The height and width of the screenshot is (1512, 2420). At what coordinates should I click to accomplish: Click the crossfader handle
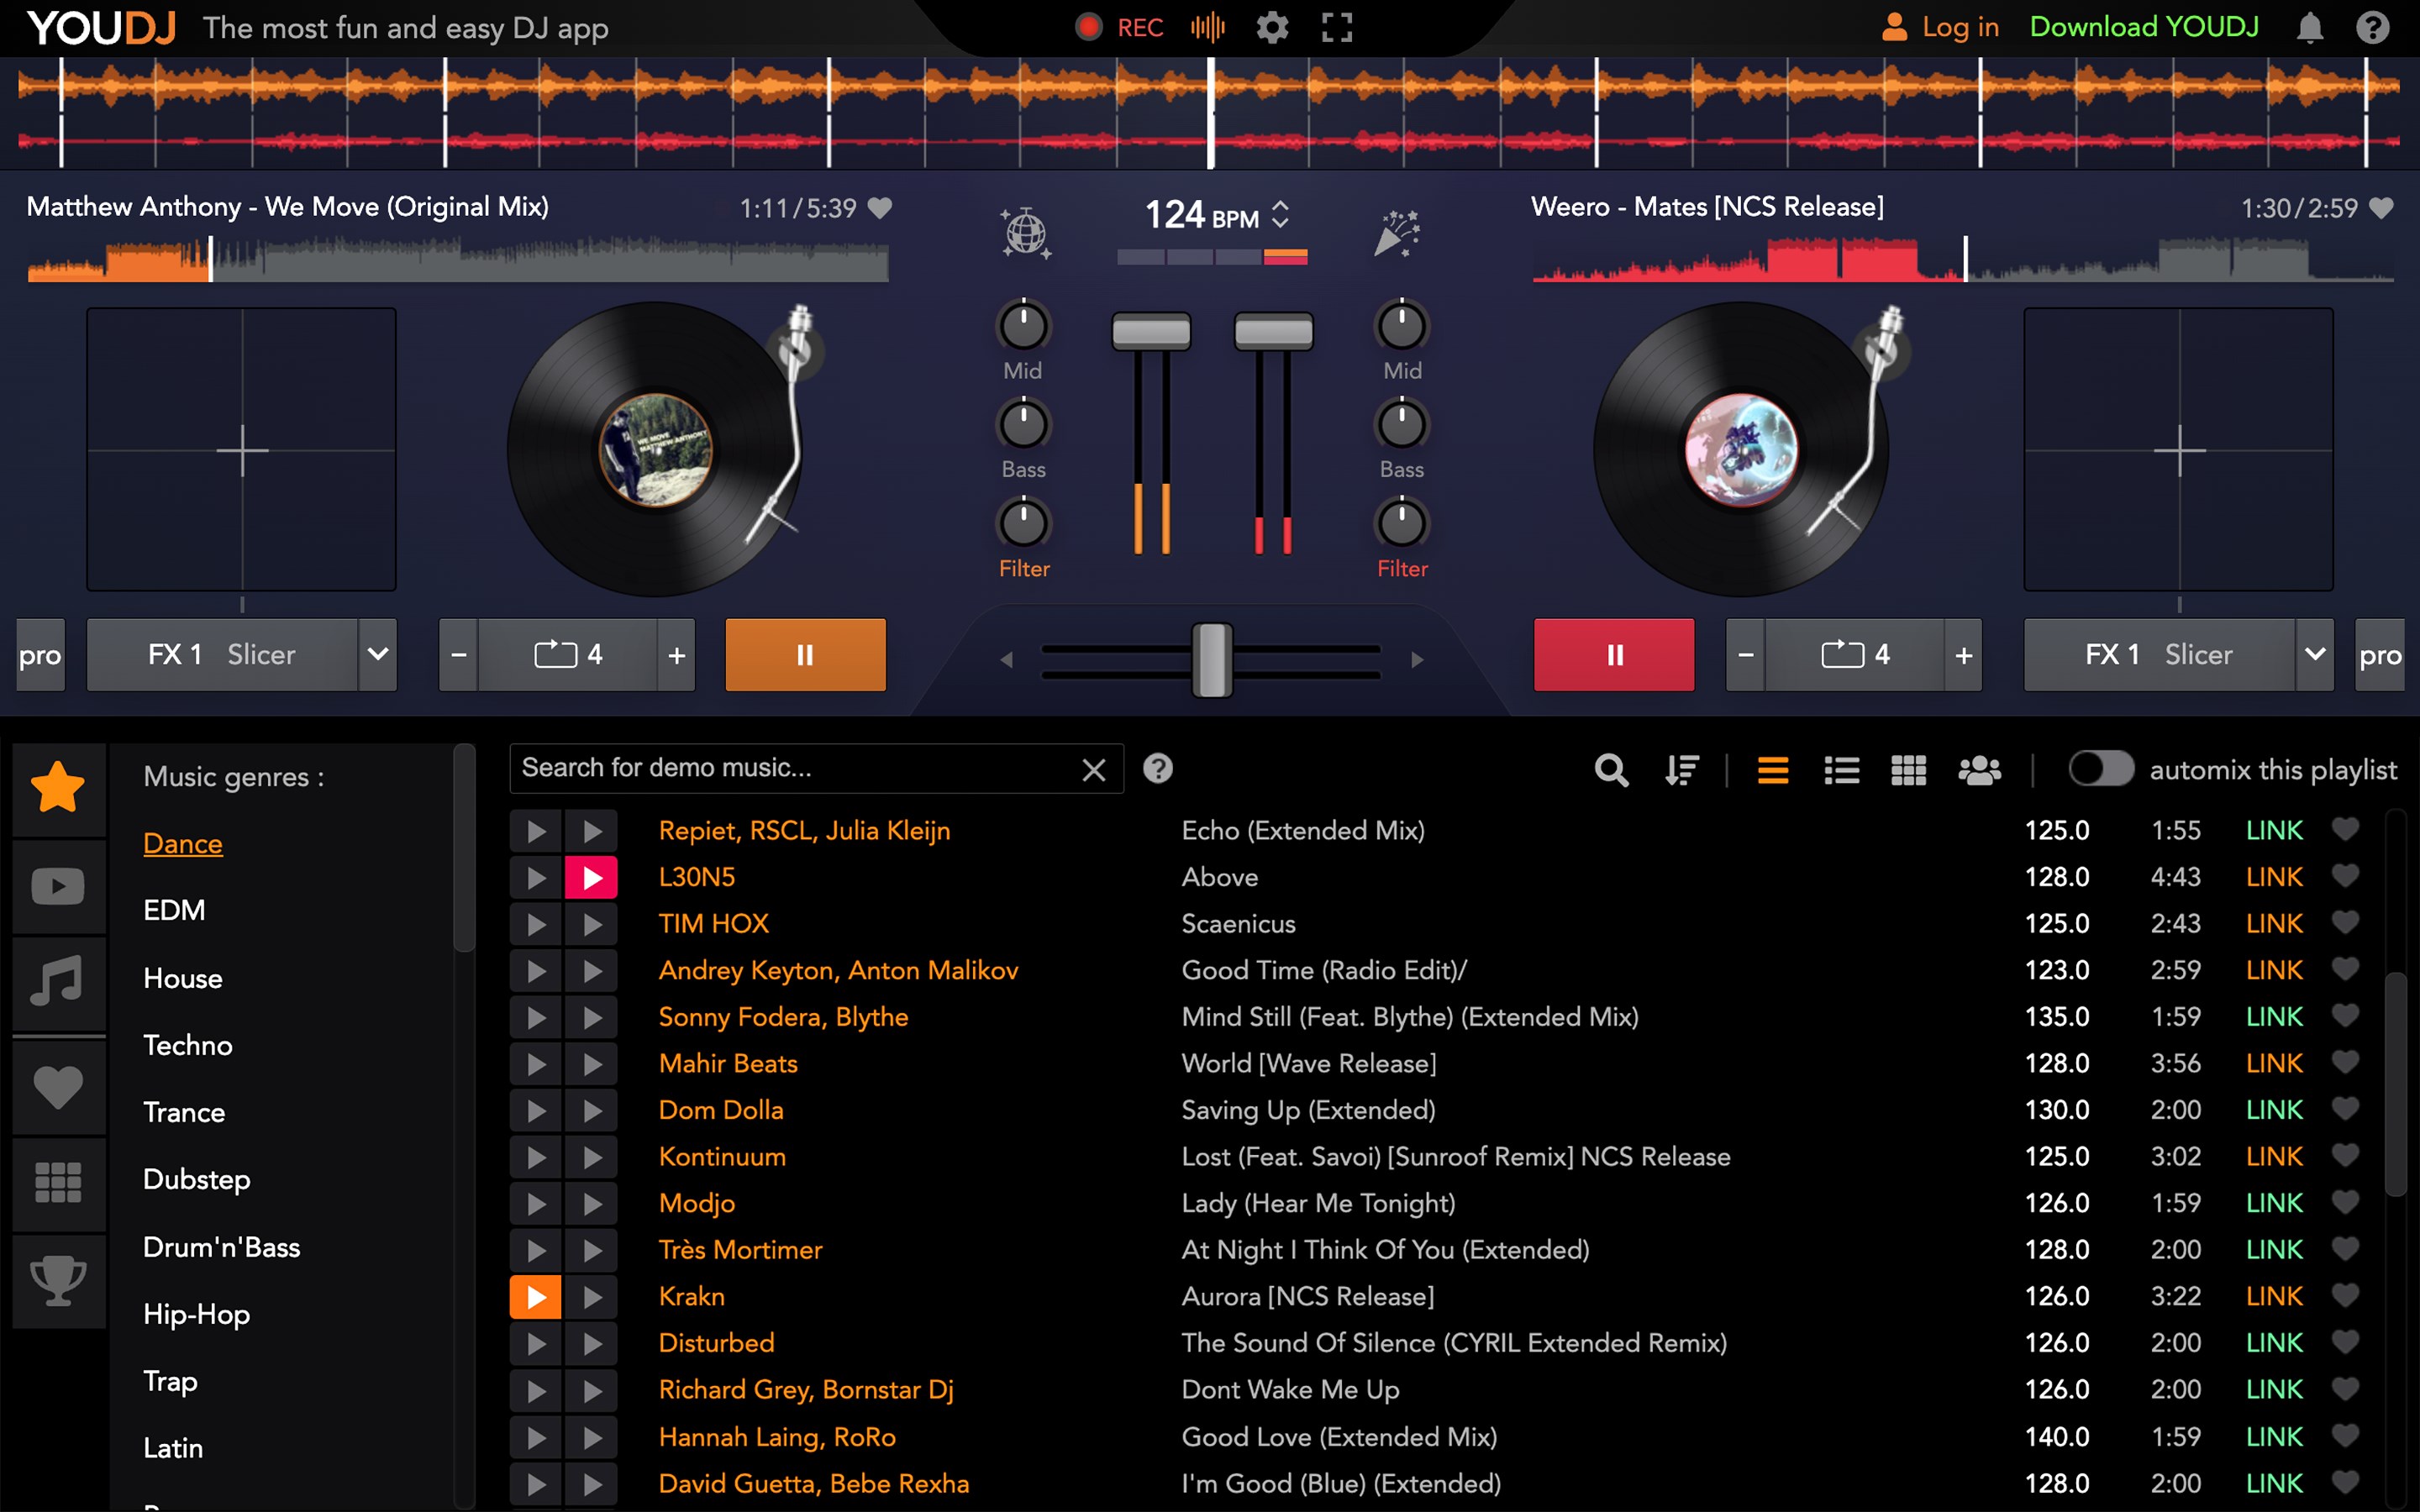click(1212, 660)
